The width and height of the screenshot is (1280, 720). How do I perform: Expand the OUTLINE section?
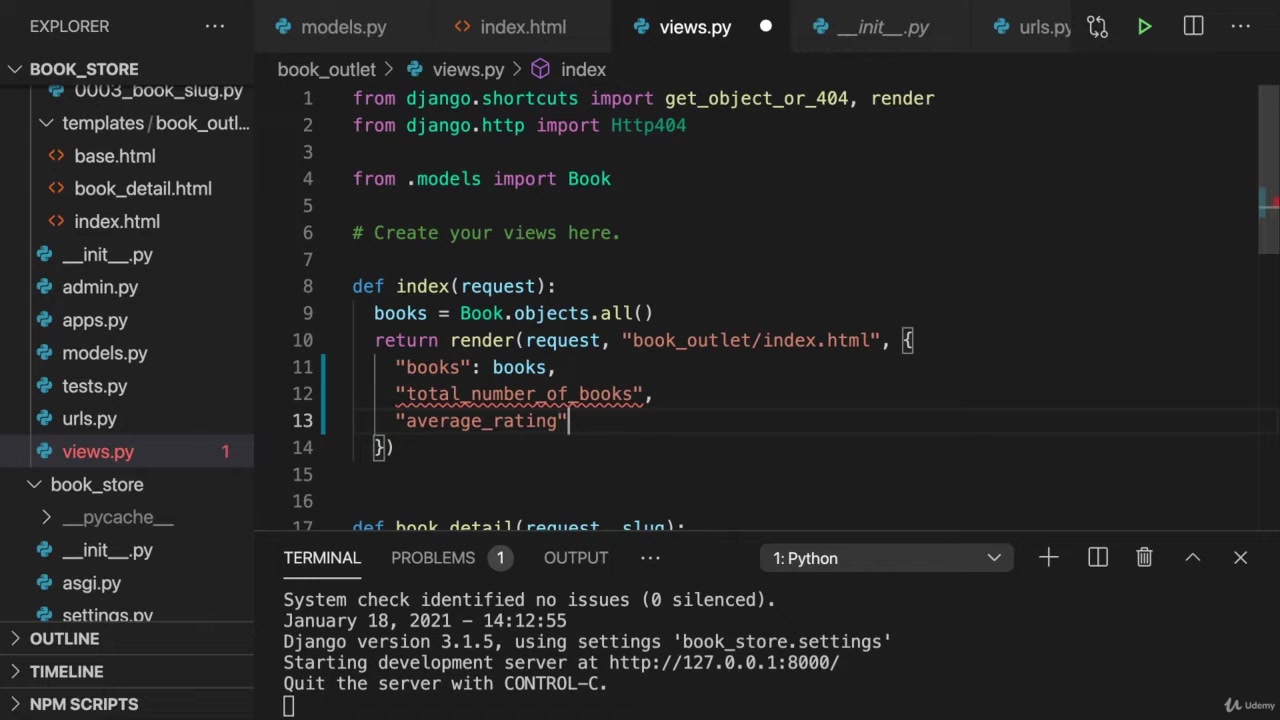pos(64,639)
